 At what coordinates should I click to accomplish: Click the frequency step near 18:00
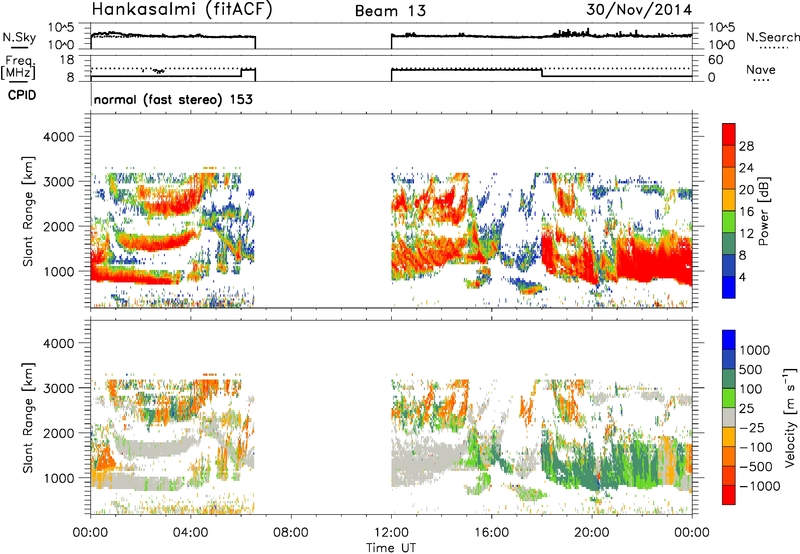click(541, 72)
